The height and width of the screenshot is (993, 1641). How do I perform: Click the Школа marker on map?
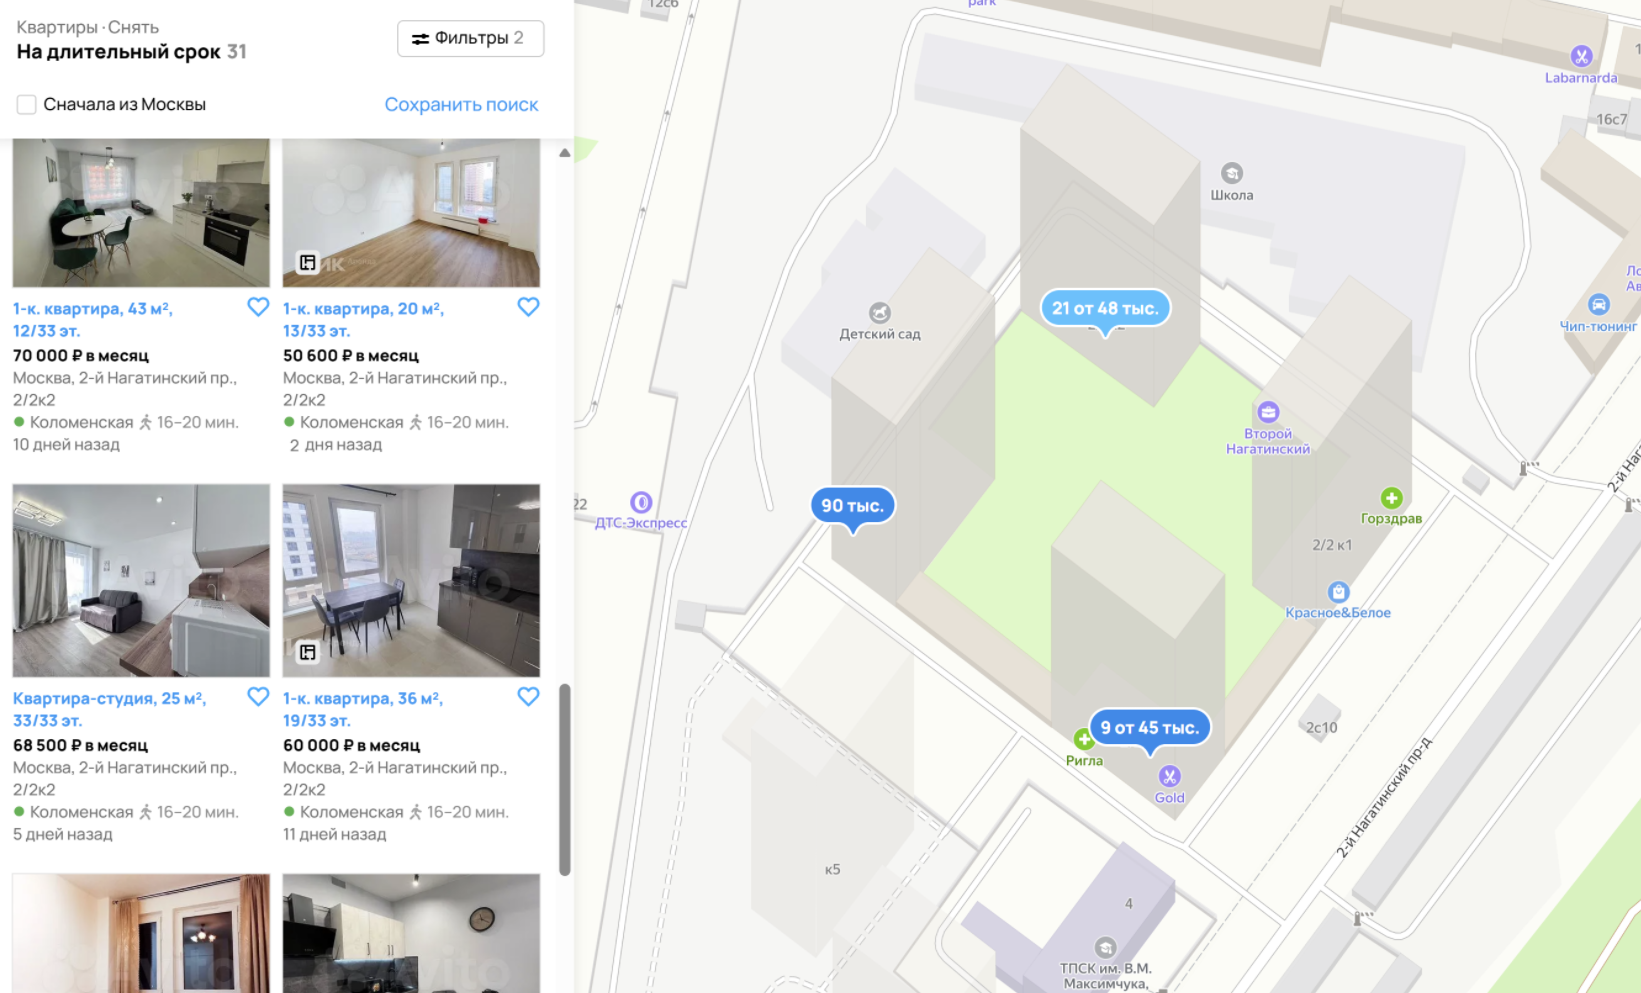pyautogui.click(x=1232, y=173)
